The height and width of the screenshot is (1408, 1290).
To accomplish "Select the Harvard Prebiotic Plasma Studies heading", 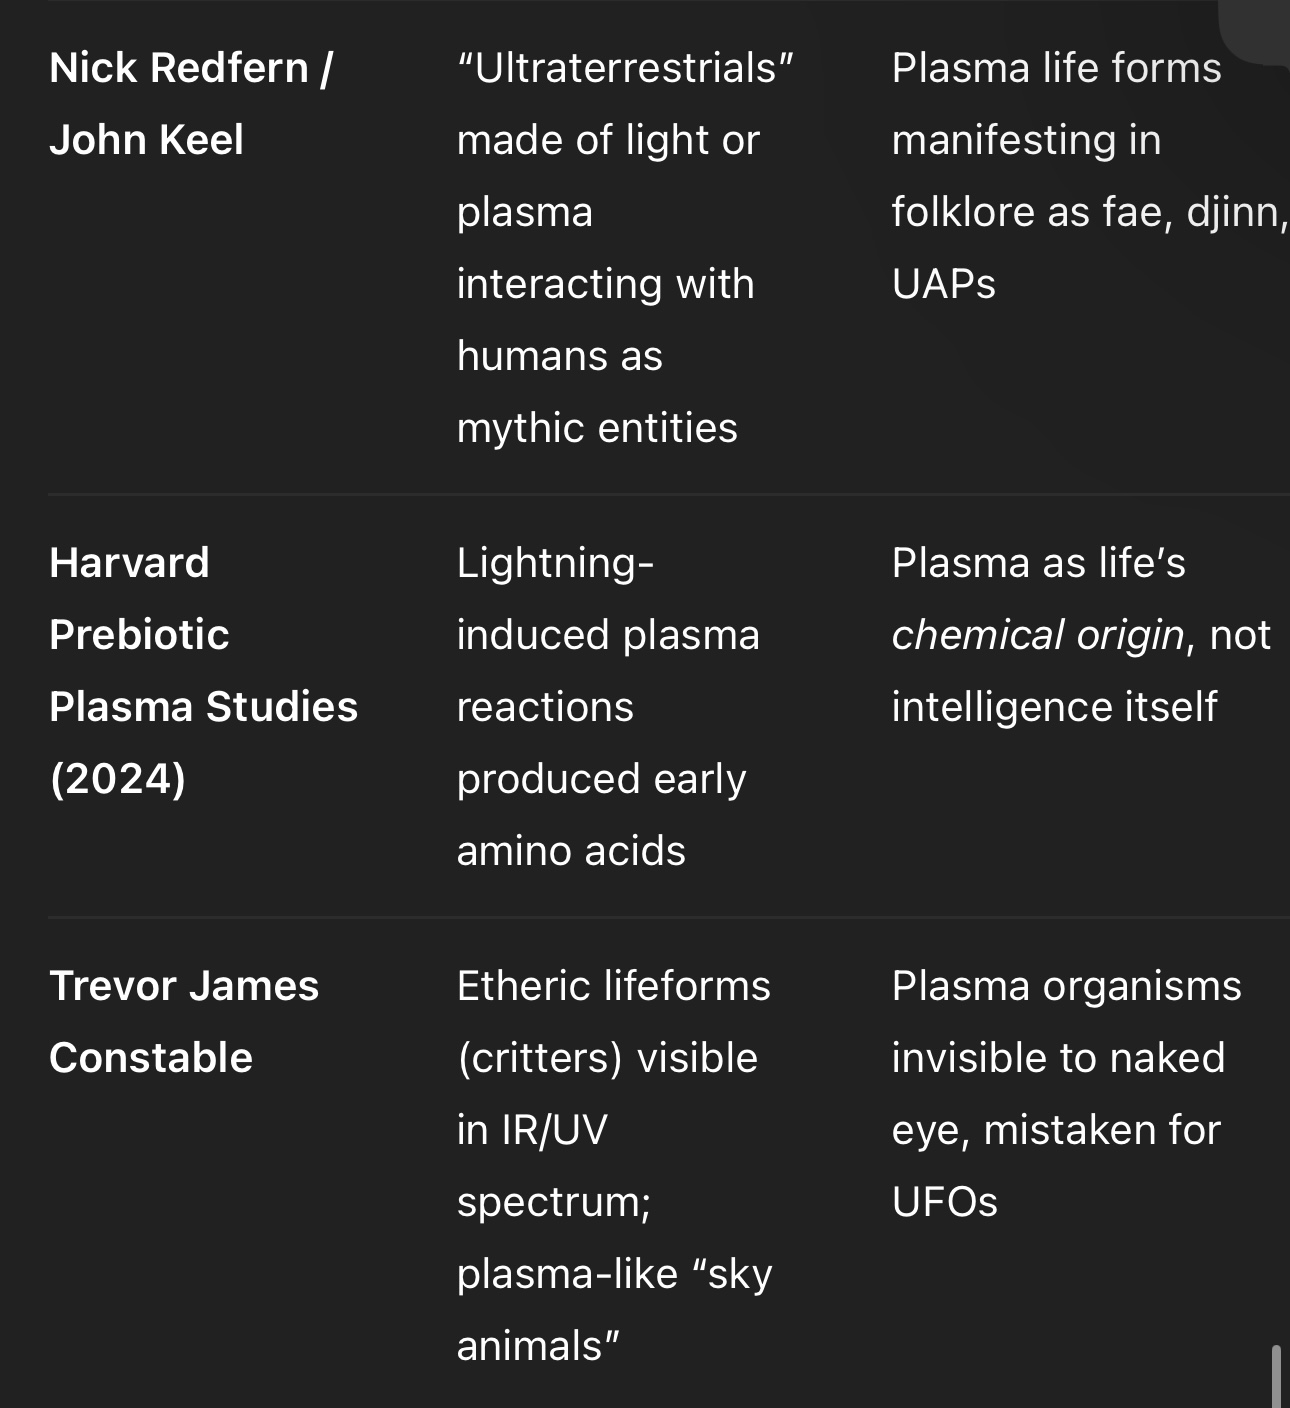I will (x=203, y=671).
